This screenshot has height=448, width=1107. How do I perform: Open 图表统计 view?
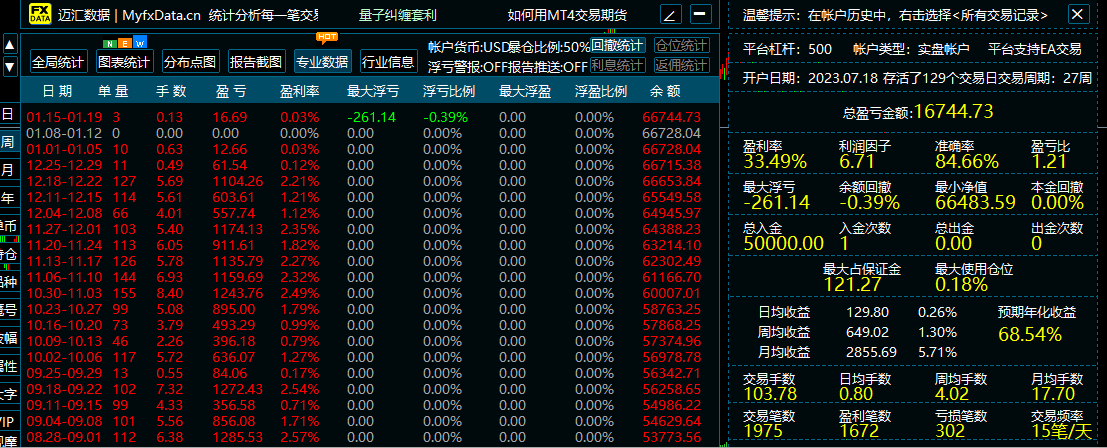(x=124, y=61)
